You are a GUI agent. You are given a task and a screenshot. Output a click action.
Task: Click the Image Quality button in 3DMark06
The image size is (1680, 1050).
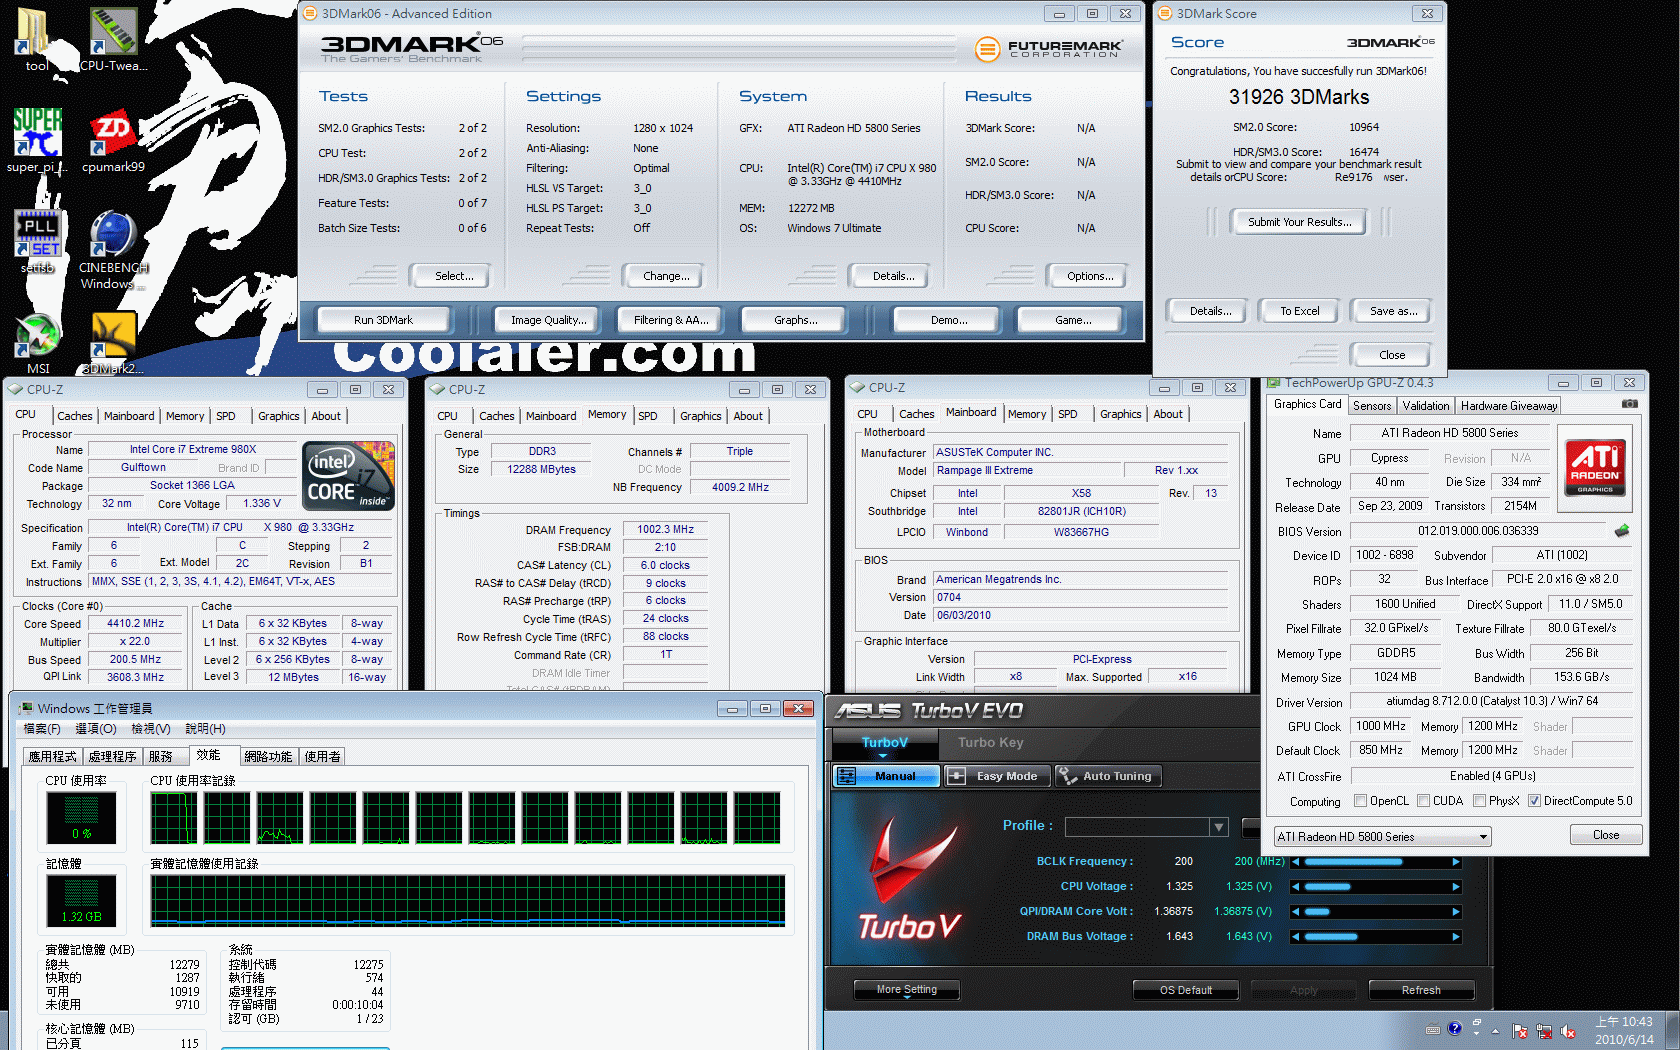548,320
